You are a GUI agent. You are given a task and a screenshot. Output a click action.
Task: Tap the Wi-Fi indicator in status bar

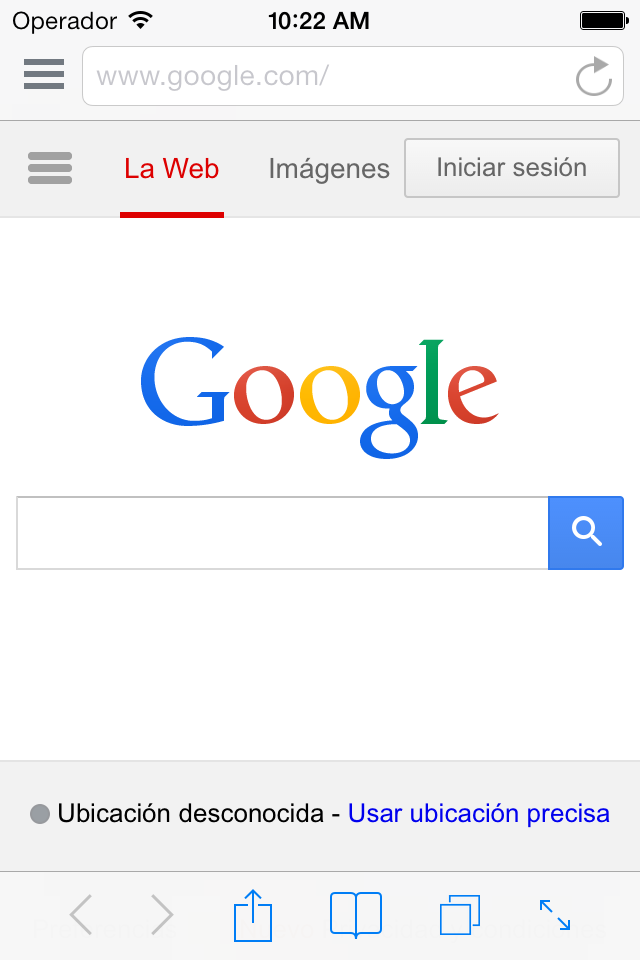[x=141, y=21]
